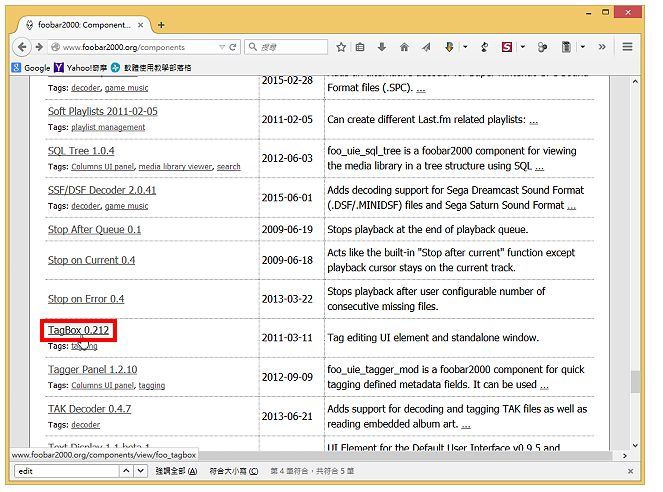Open Stop on Current 0.4 link
The height and width of the screenshot is (492, 663).
[91, 260]
